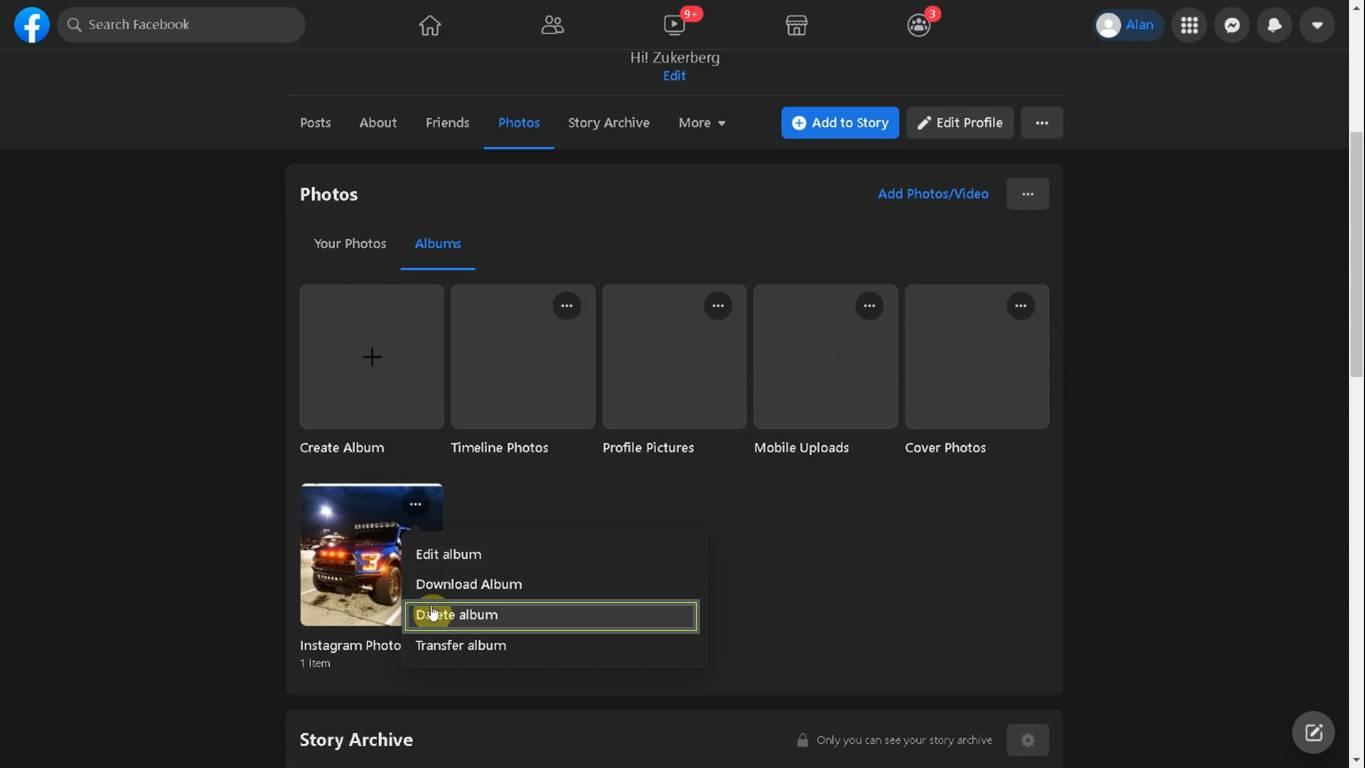Click the Profile Pictures album name
The width and height of the screenshot is (1365, 768).
[648, 448]
